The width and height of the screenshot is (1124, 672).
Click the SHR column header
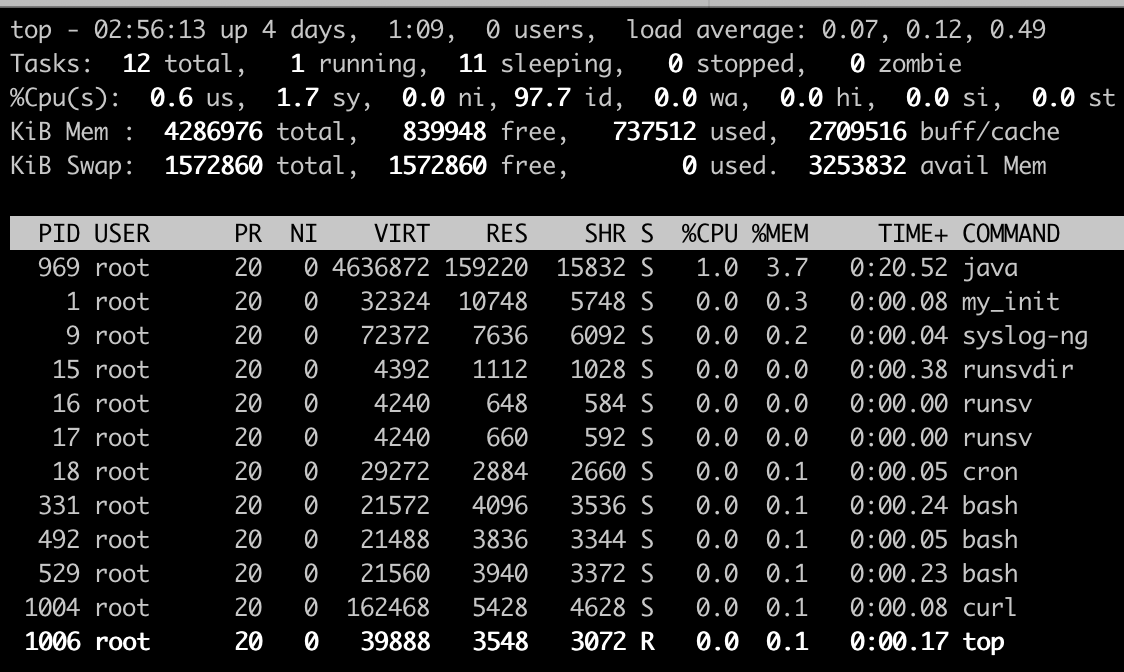(605, 234)
